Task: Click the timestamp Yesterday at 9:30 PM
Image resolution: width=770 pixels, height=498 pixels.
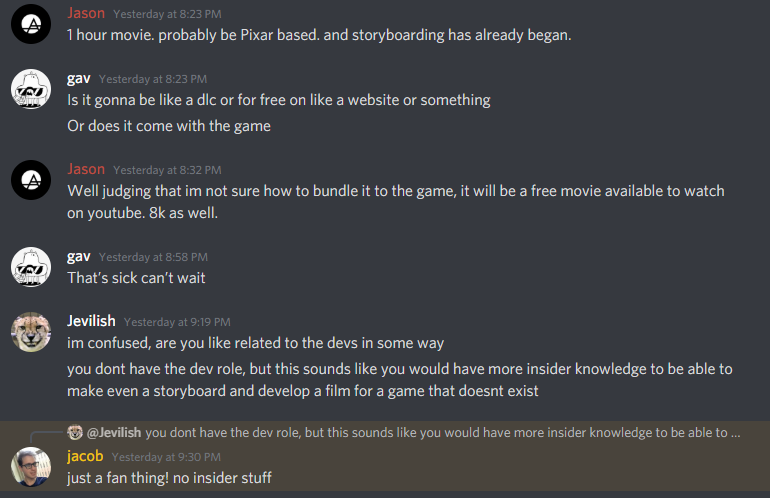Action: click(166, 457)
